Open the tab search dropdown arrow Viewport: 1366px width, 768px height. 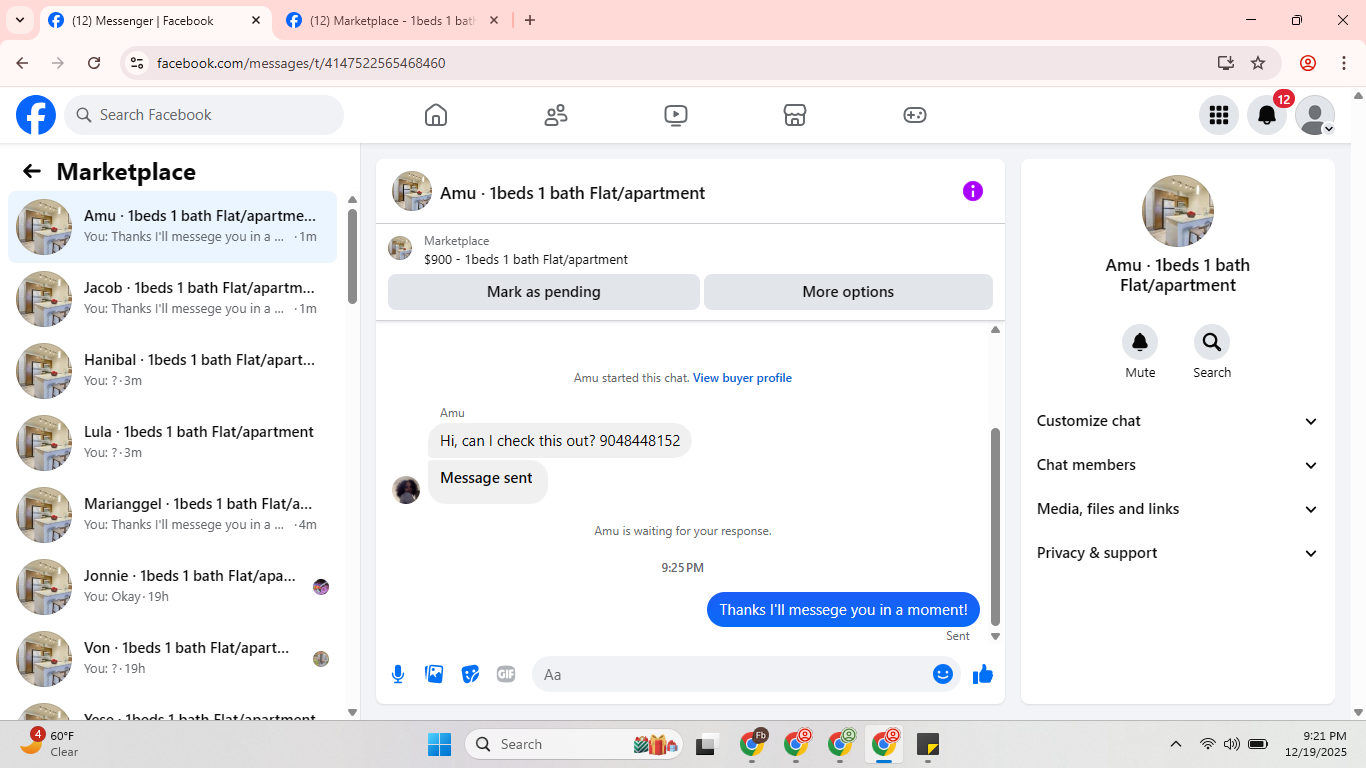point(20,20)
